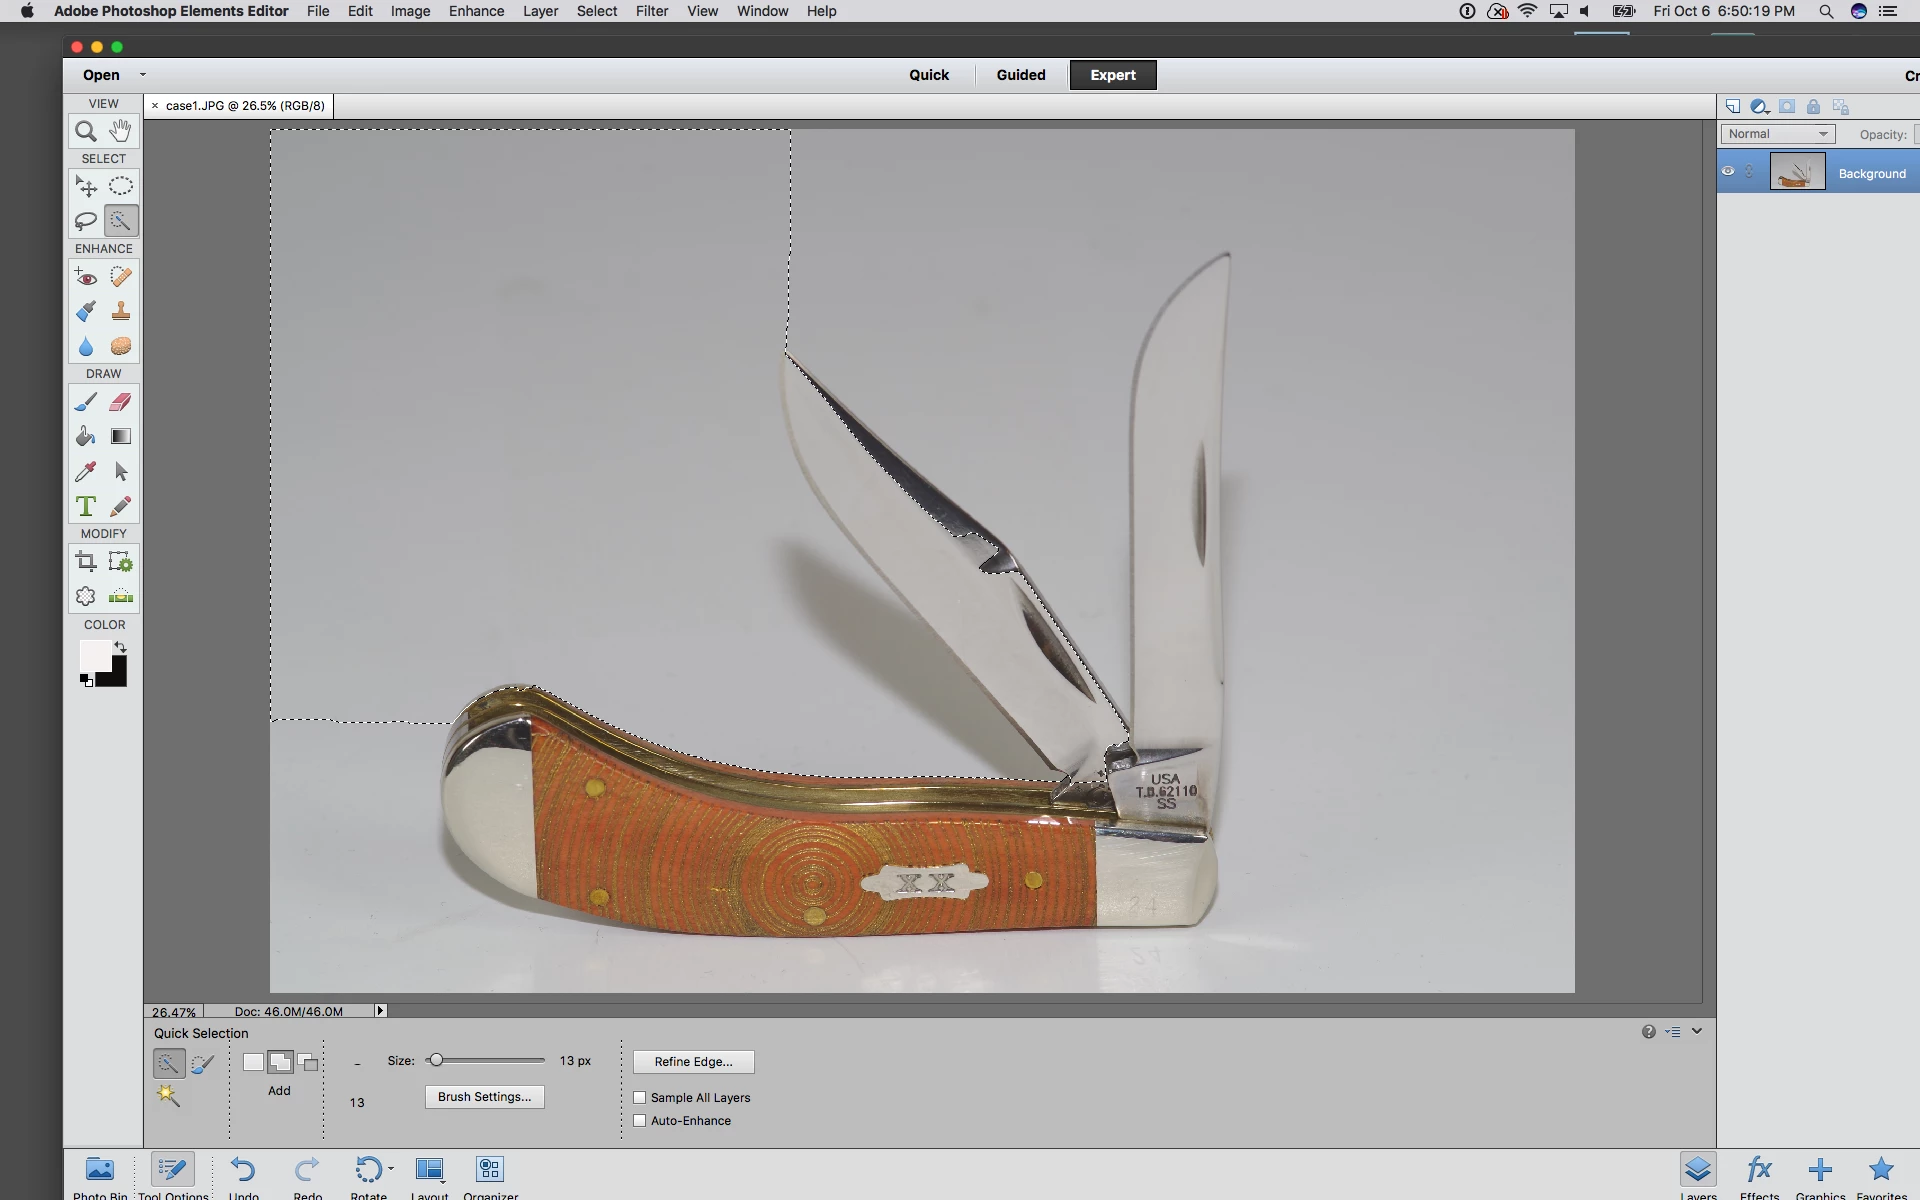The image size is (1920, 1200).
Task: Open the Filter menu
Action: (x=652, y=11)
